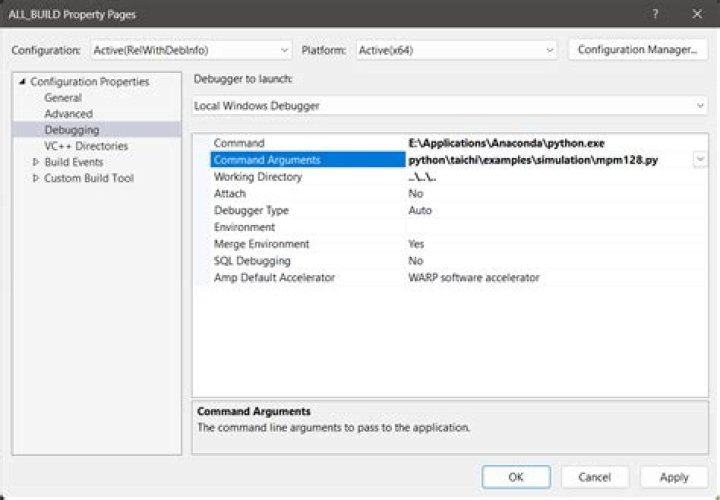Click the Apply button
The height and width of the screenshot is (500, 720).
673,477
